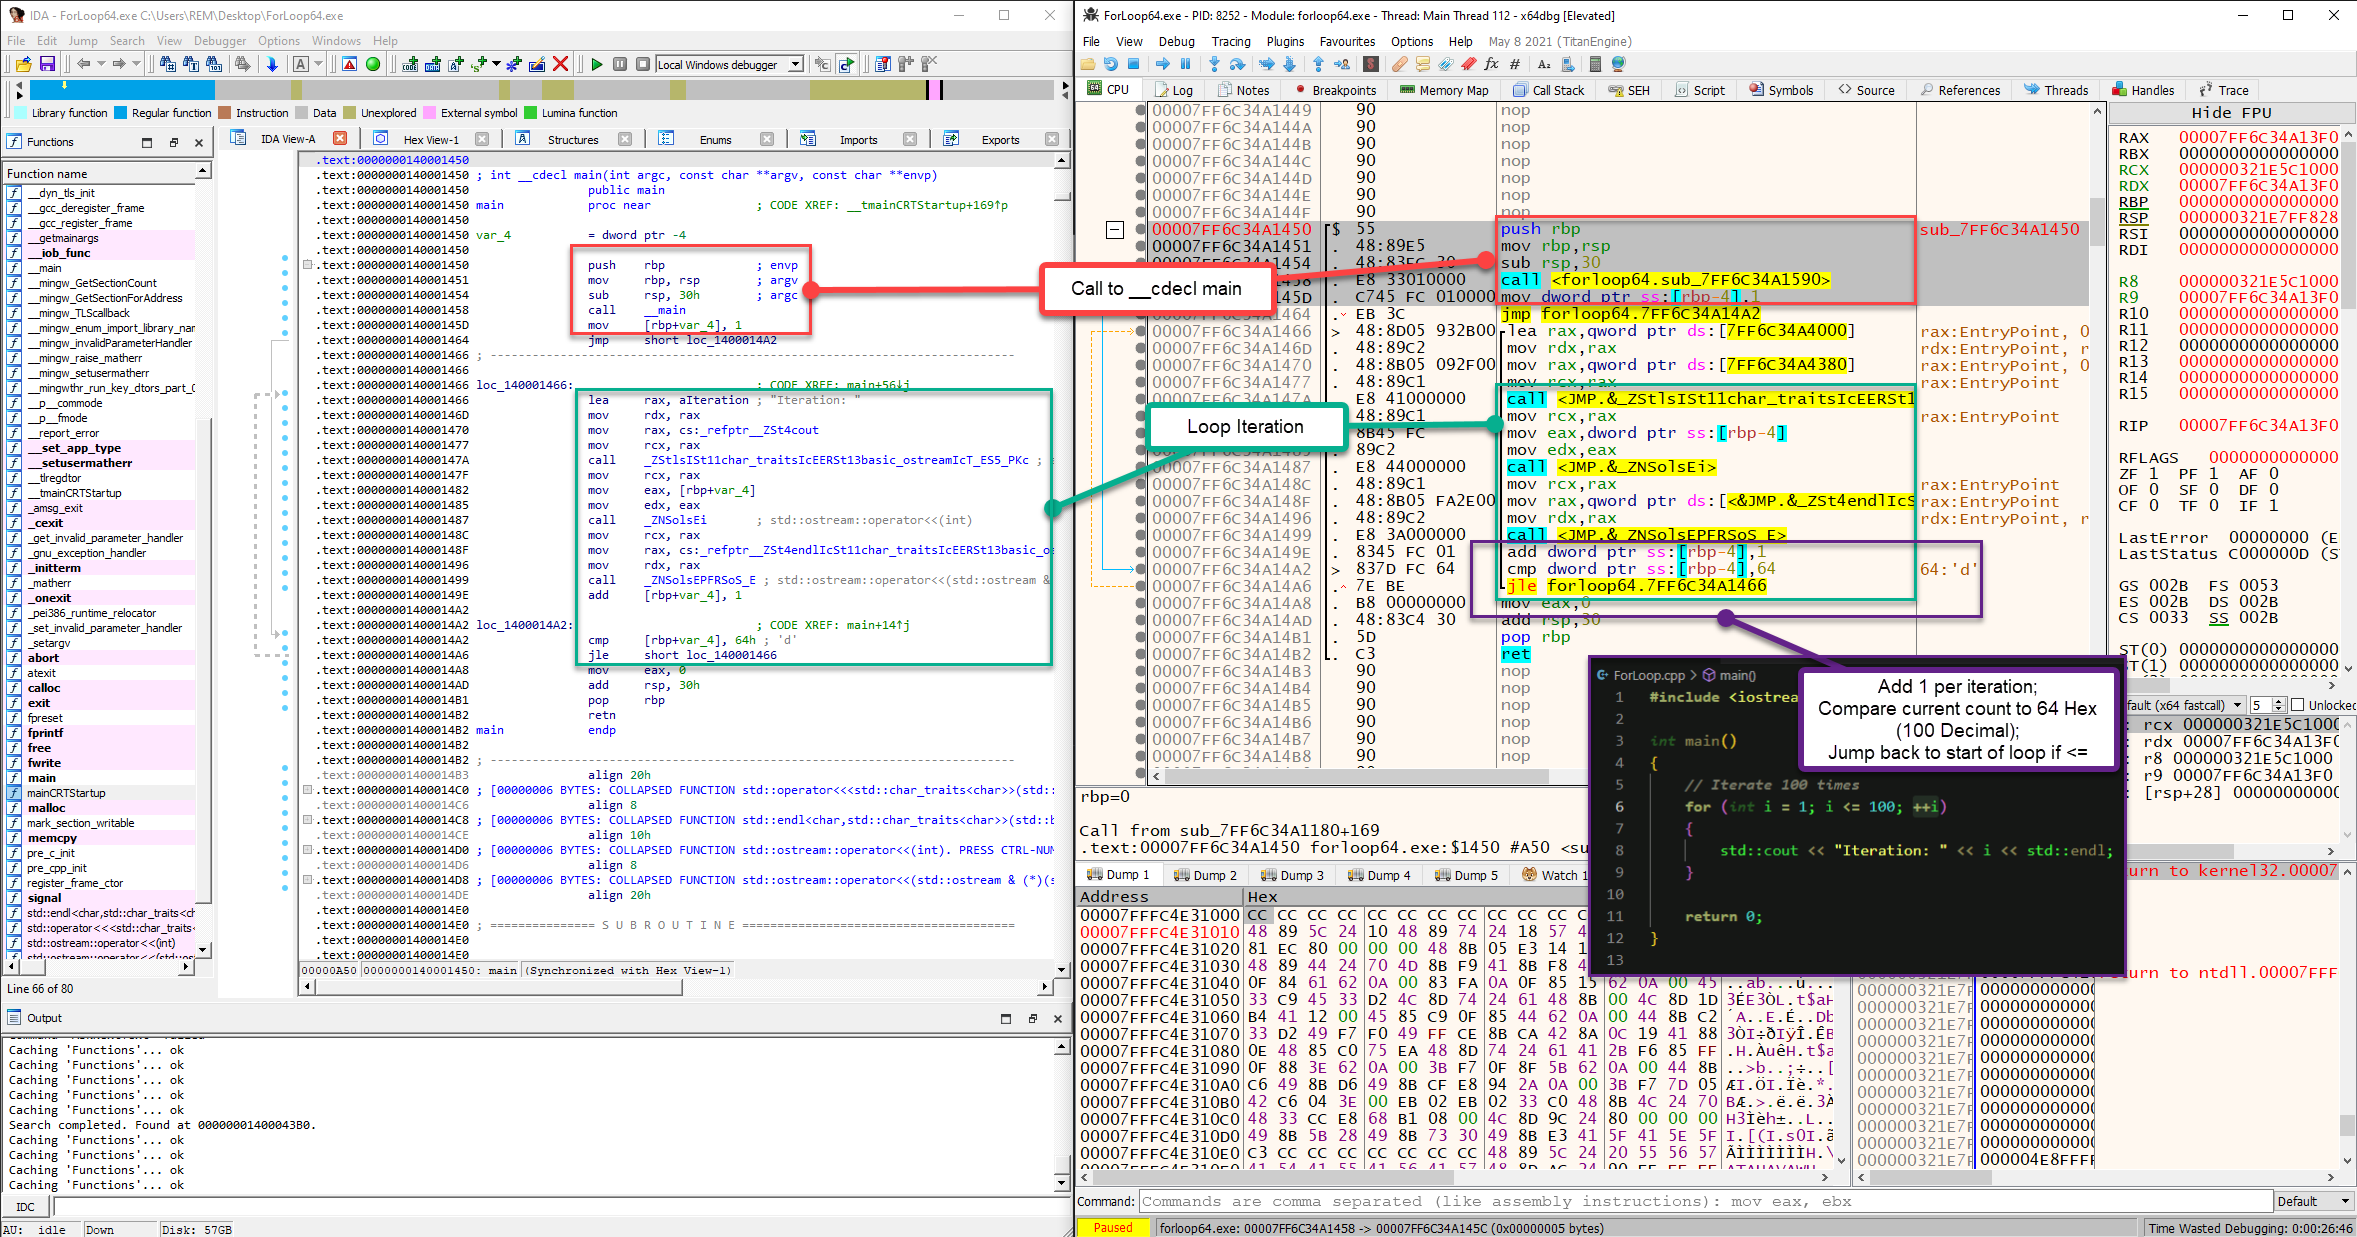Toggle breakpoint dot at address 00007FF6C34A1466
The image size is (2357, 1237).
point(1141,331)
